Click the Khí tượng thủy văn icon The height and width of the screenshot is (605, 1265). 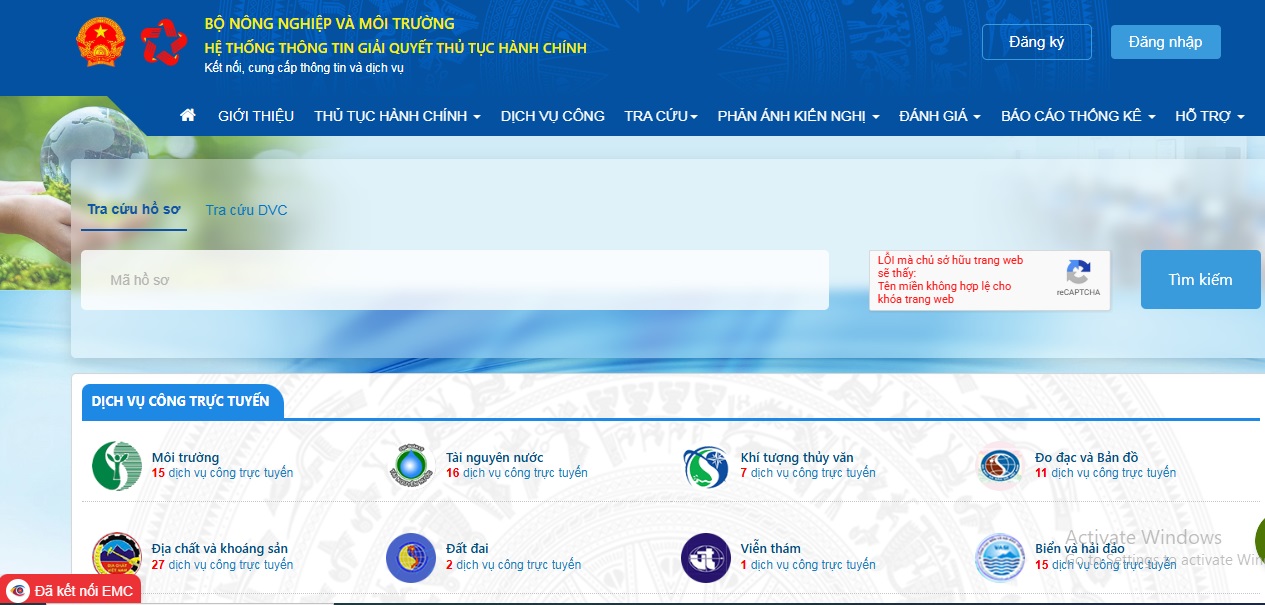(x=706, y=466)
